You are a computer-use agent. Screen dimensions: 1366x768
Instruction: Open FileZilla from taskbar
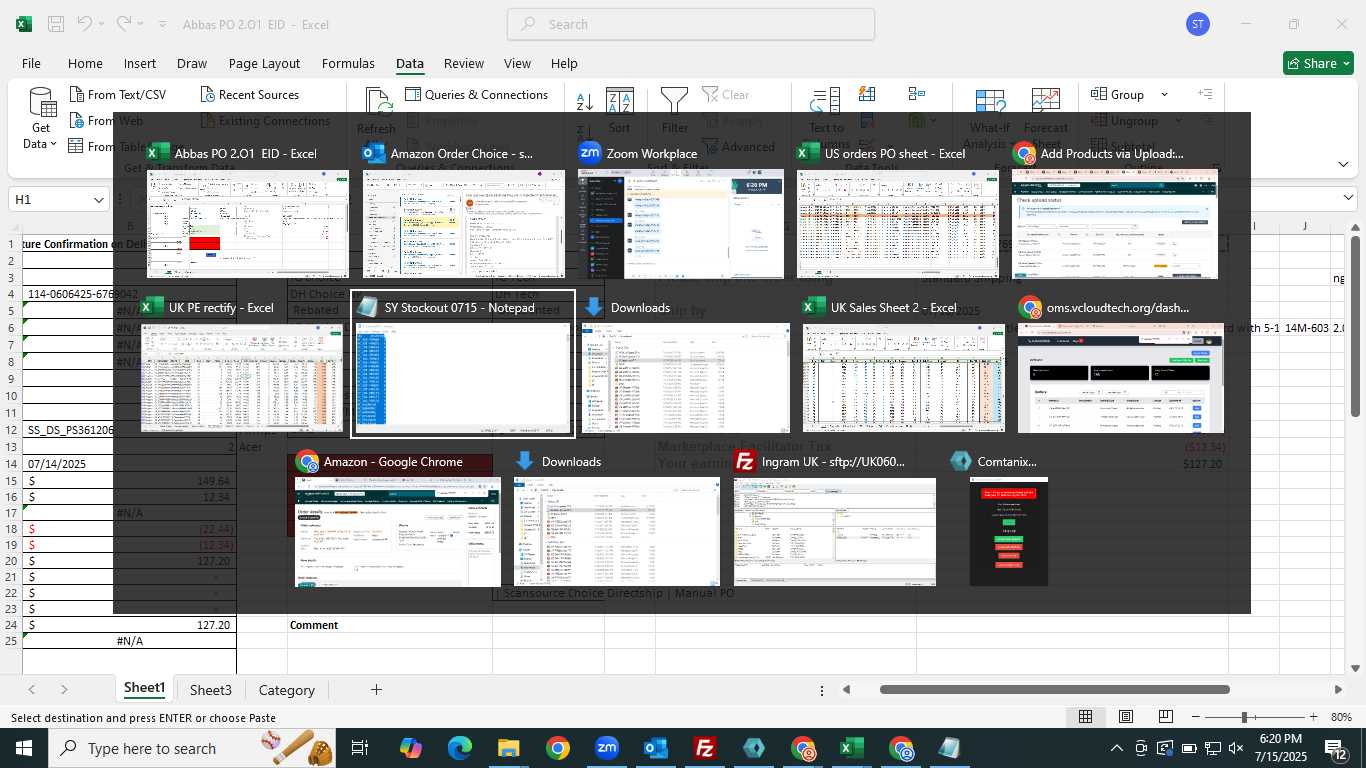coord(705,748)
